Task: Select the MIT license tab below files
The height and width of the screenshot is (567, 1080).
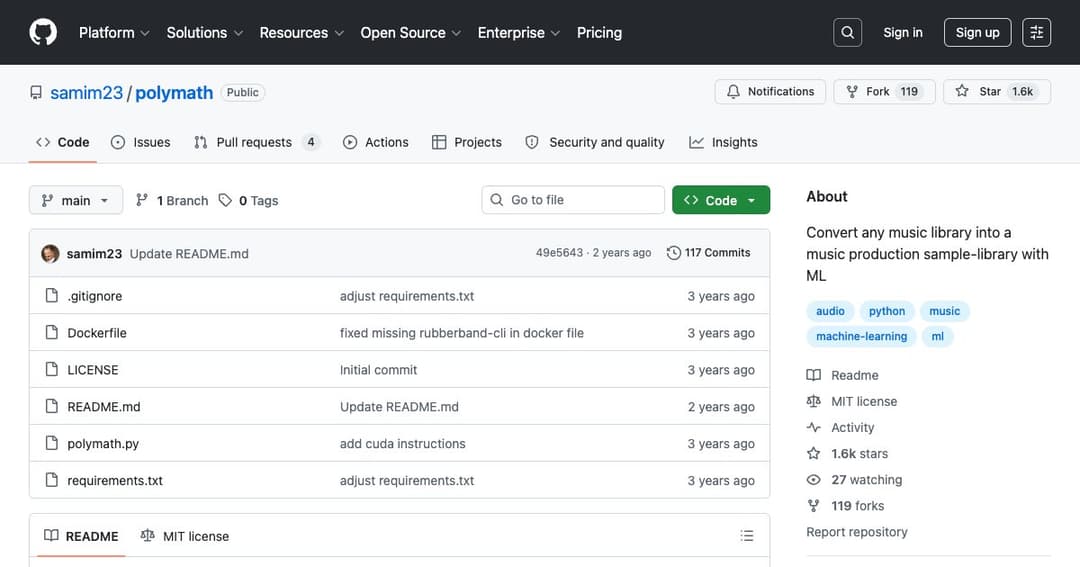Action: click(x=185, y=536)
